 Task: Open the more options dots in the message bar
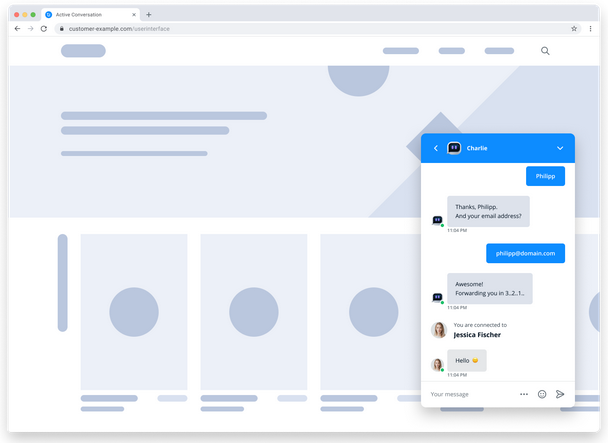[x=524, y=394]
